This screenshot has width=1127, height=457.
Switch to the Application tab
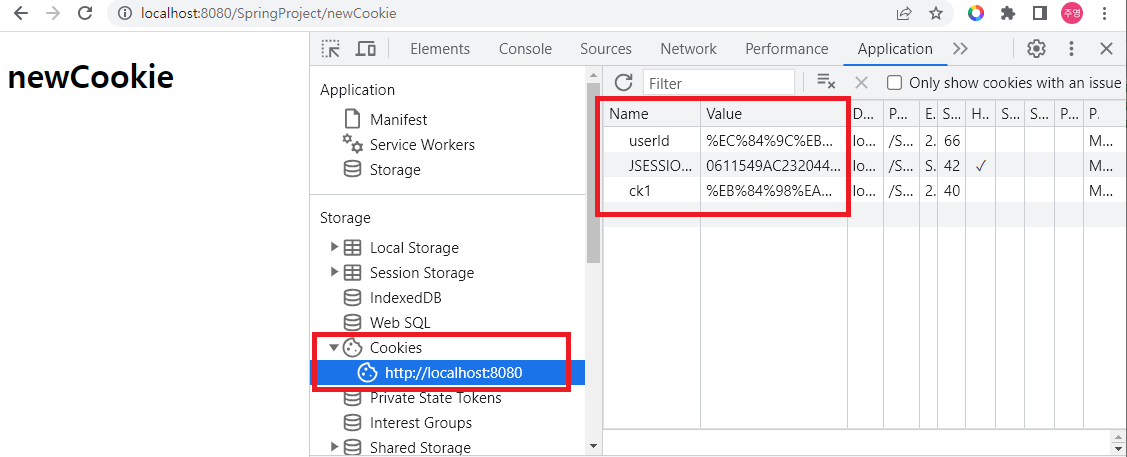[x=895, y=49]
